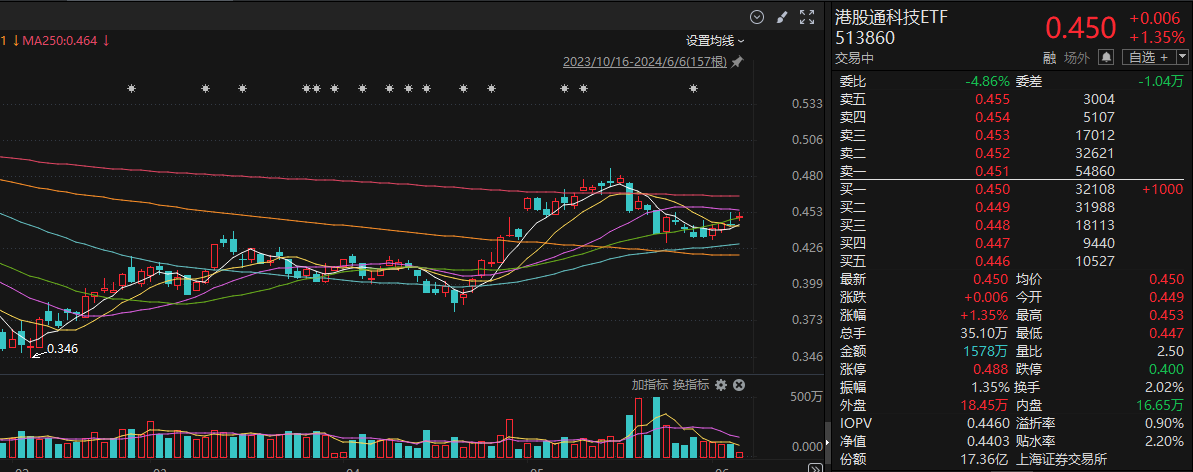Open the 设置均线 moving average dropdown
1193x472 pixels.
click(715, 41)
